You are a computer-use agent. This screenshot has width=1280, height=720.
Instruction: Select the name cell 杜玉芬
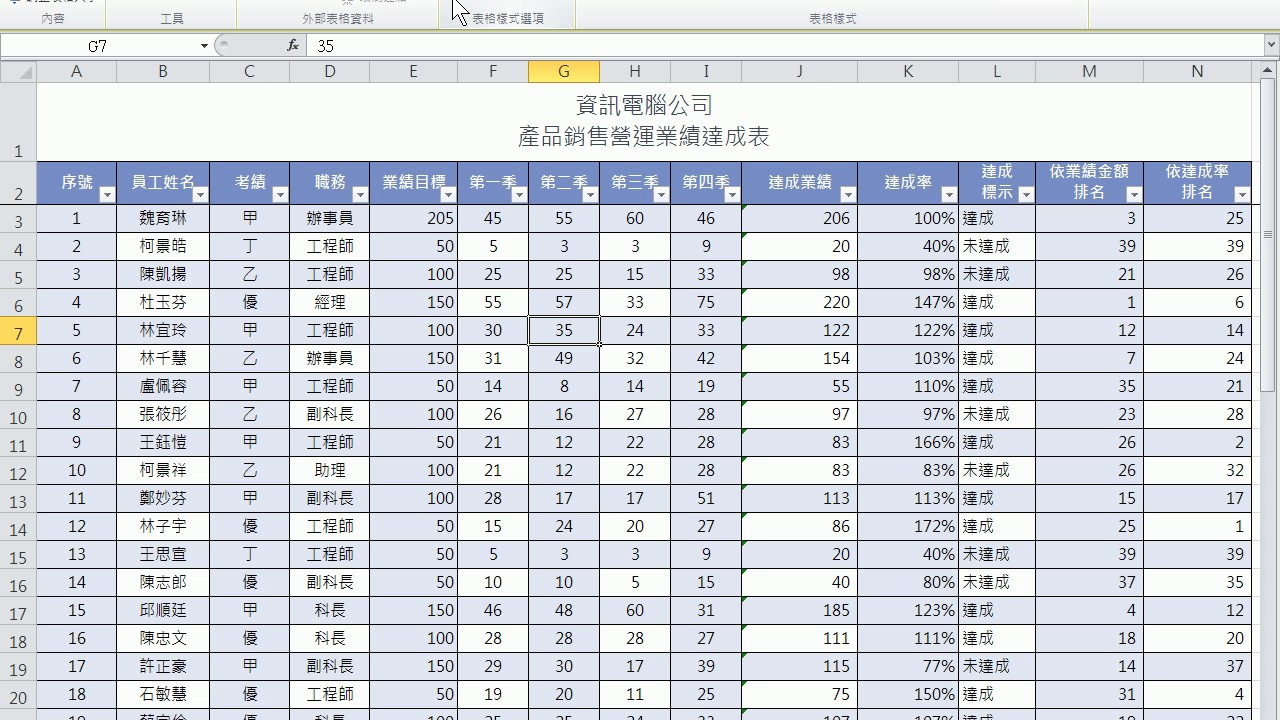[x=163, y=302]
